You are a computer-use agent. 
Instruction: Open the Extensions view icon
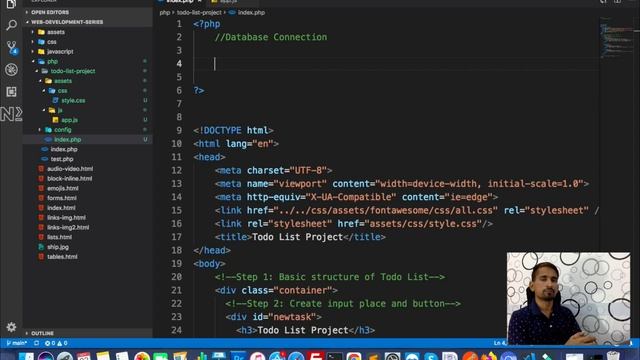click(x=11, y=91)
